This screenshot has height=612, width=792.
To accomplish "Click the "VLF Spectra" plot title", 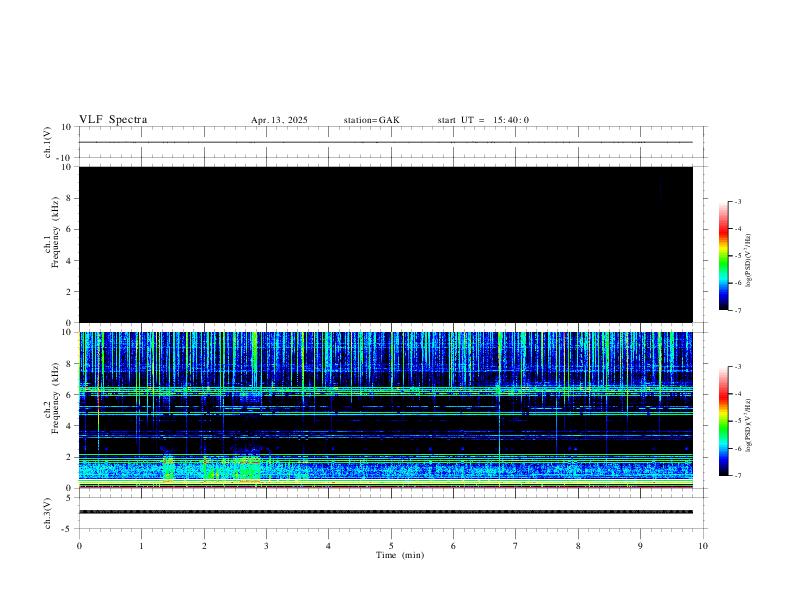I will coord(113,120).
